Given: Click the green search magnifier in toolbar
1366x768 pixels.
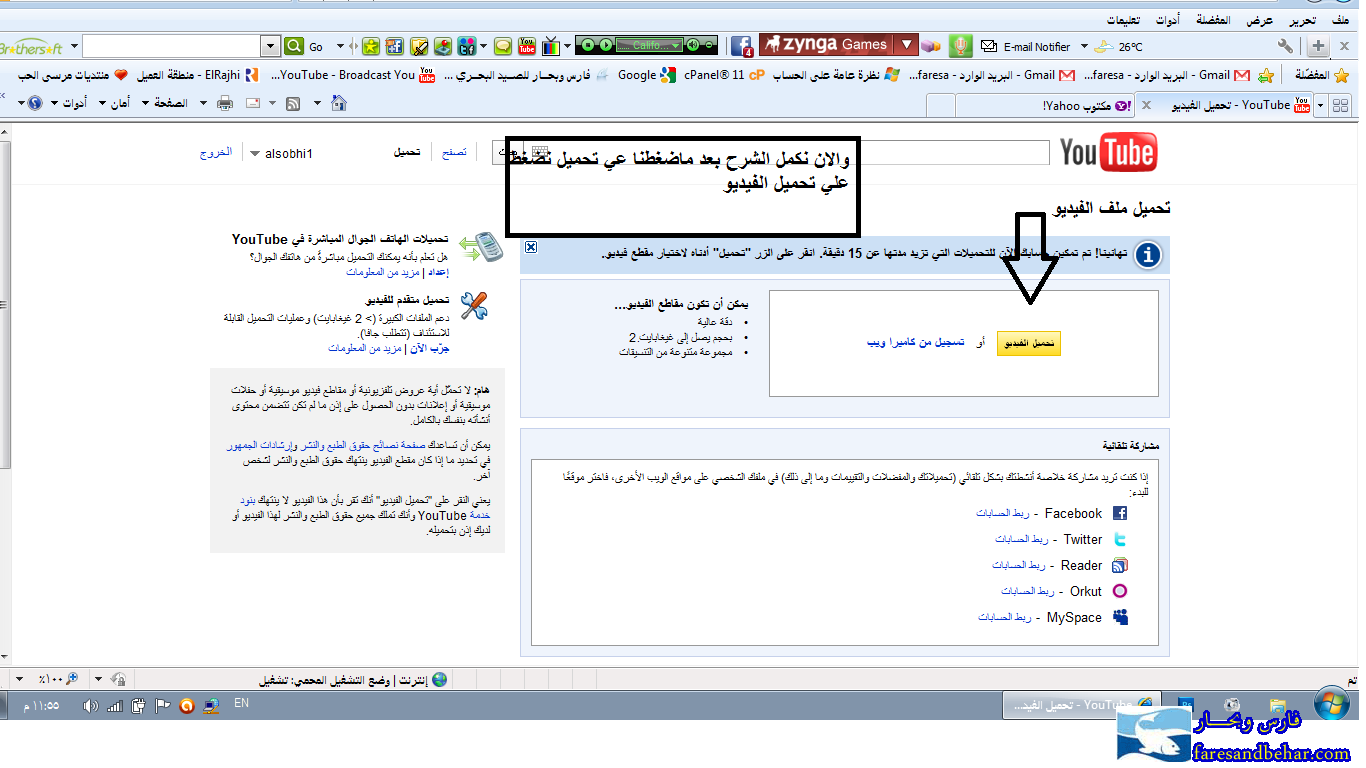Looking at the screenshot, I should point(294,46).
